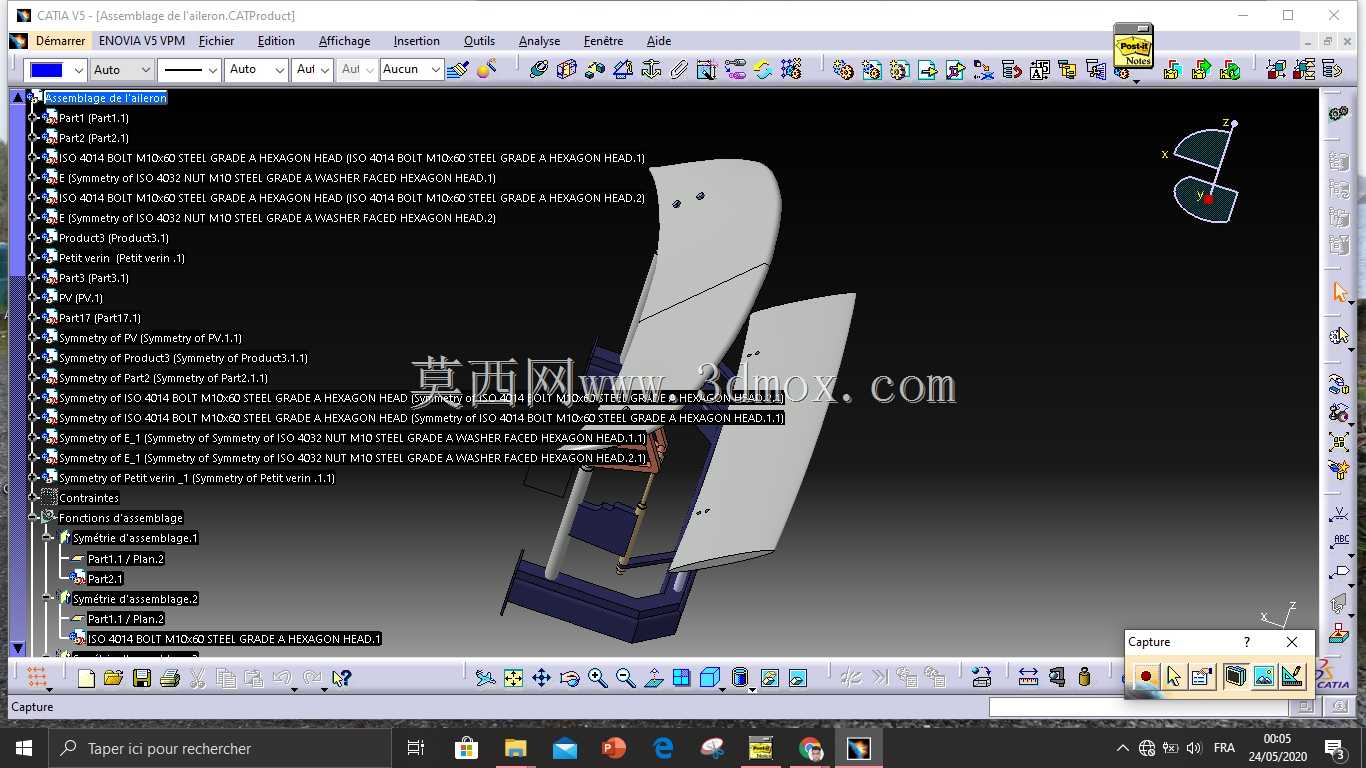Toggle vector mode icon in Capture toolbar
Viewport: 1366px width, 768px height.
tap(1292, 677)
